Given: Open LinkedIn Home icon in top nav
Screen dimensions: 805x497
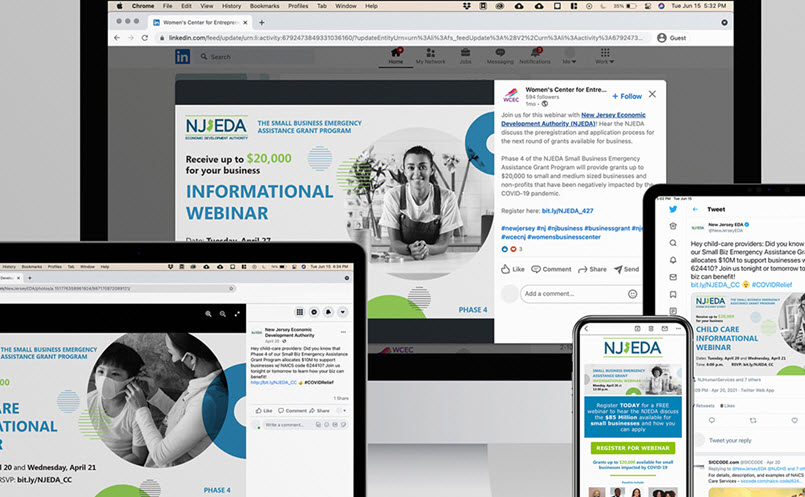Looking at the screenshot, I should coord(395,56).
